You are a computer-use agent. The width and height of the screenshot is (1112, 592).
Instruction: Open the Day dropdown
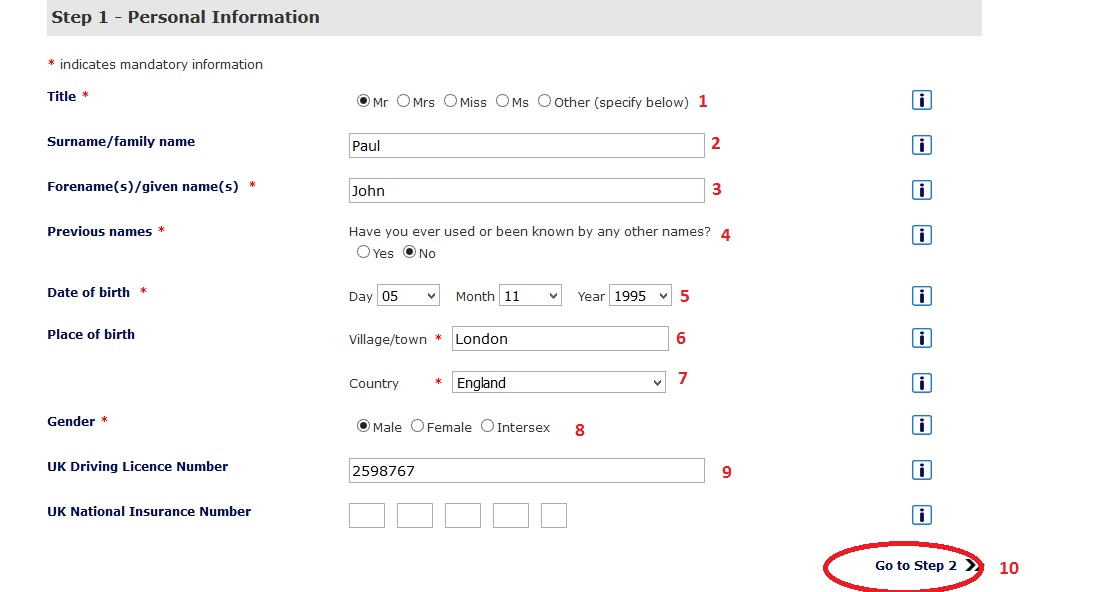pyautogui.click(x=408, y=296)
